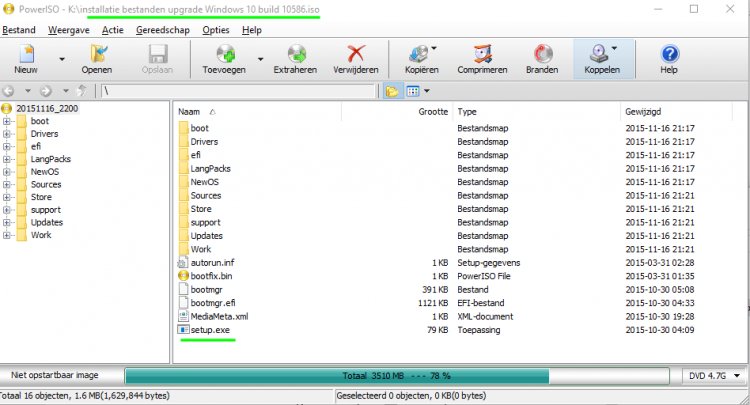Open the Help toolbar icon
The height and width of the screenshot is (405, 750).
pyautogui.click(x=669, y=56)
